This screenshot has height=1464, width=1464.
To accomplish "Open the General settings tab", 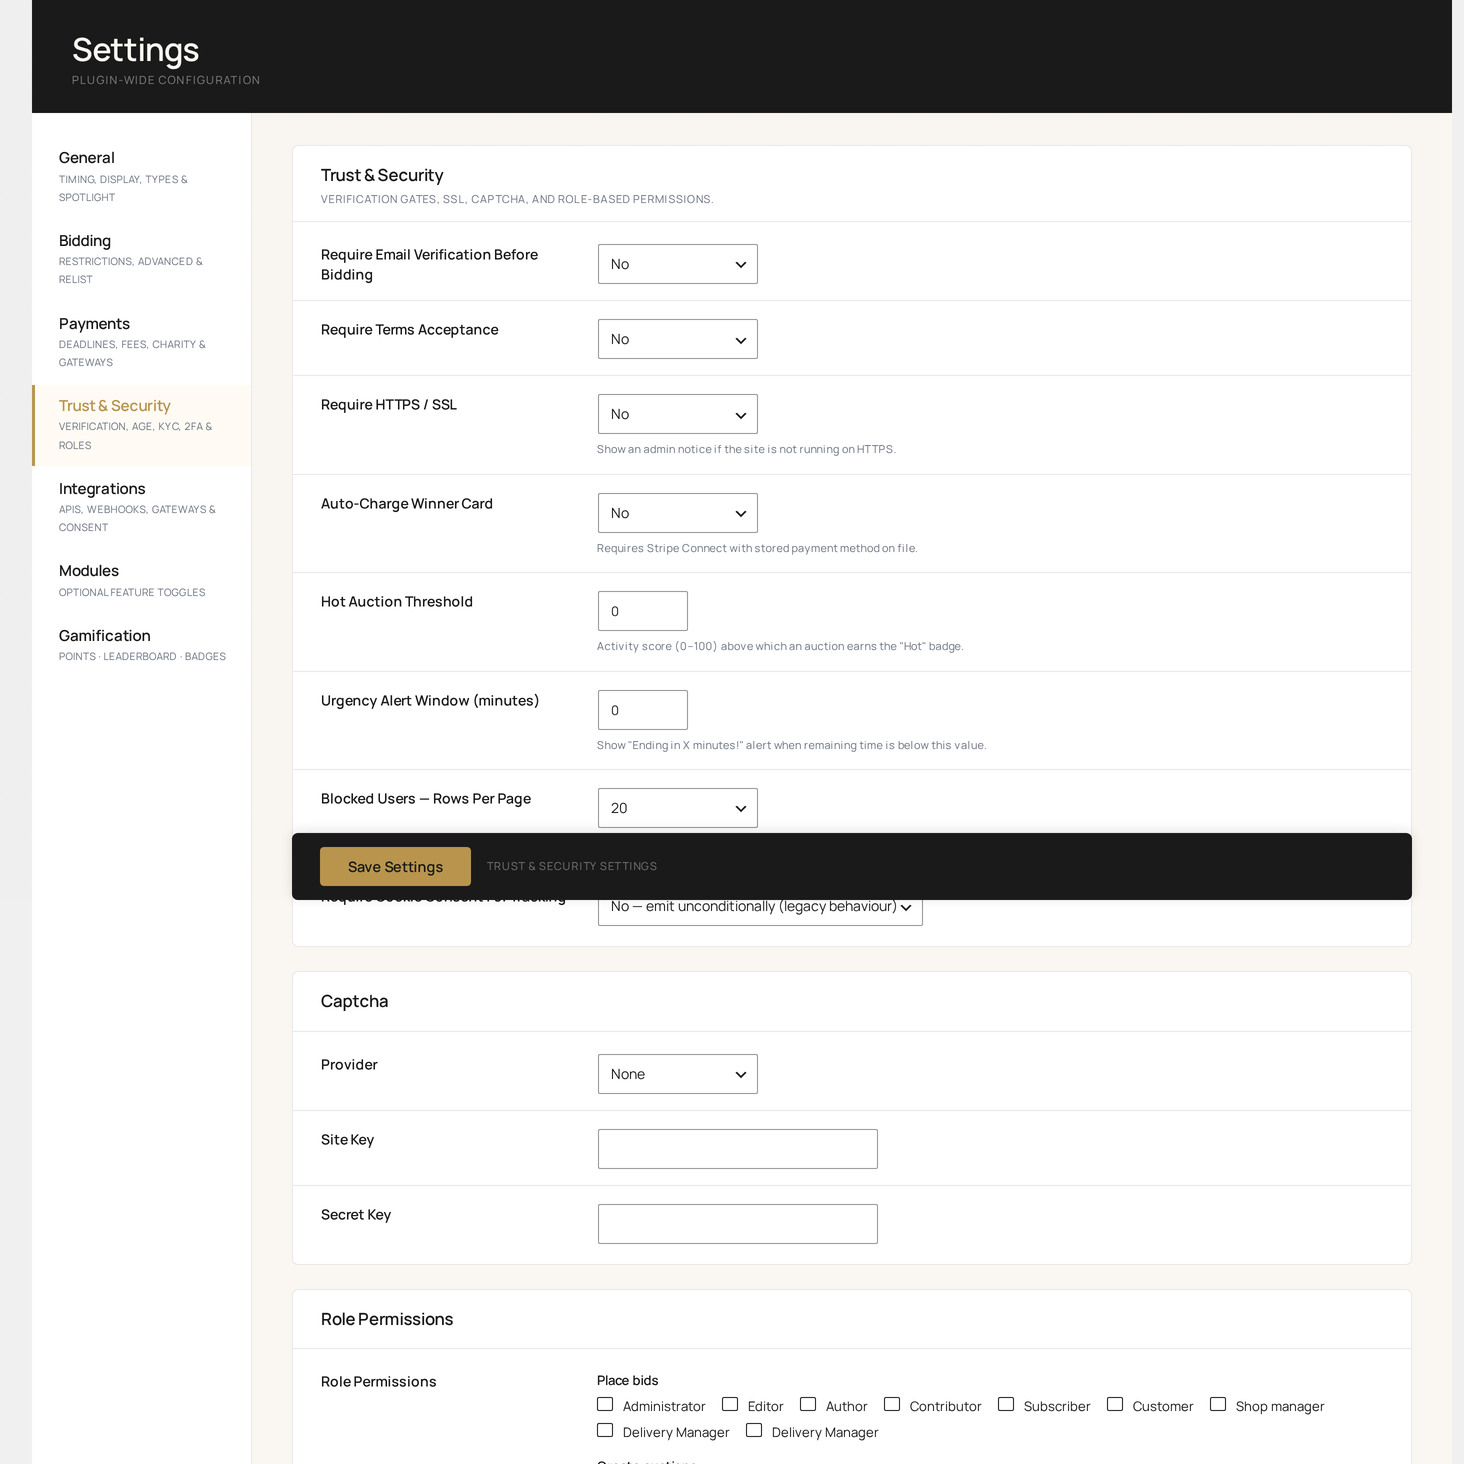I will click(x=141, y=177).
